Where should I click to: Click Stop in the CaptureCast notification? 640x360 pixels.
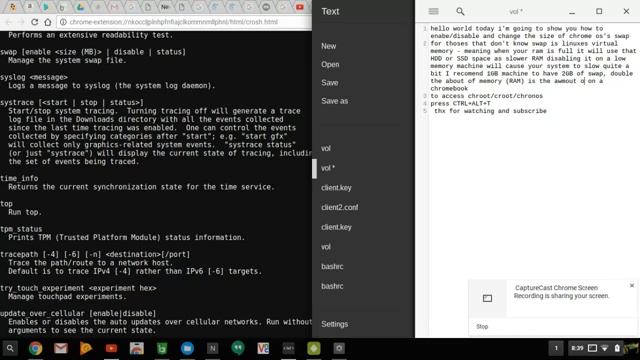[482, 327]
